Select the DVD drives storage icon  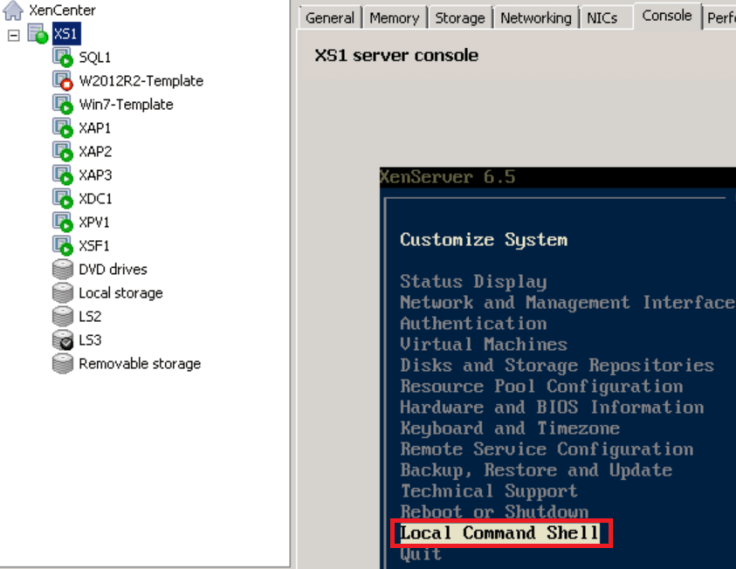pyautogui.click(x=62, y=269)
